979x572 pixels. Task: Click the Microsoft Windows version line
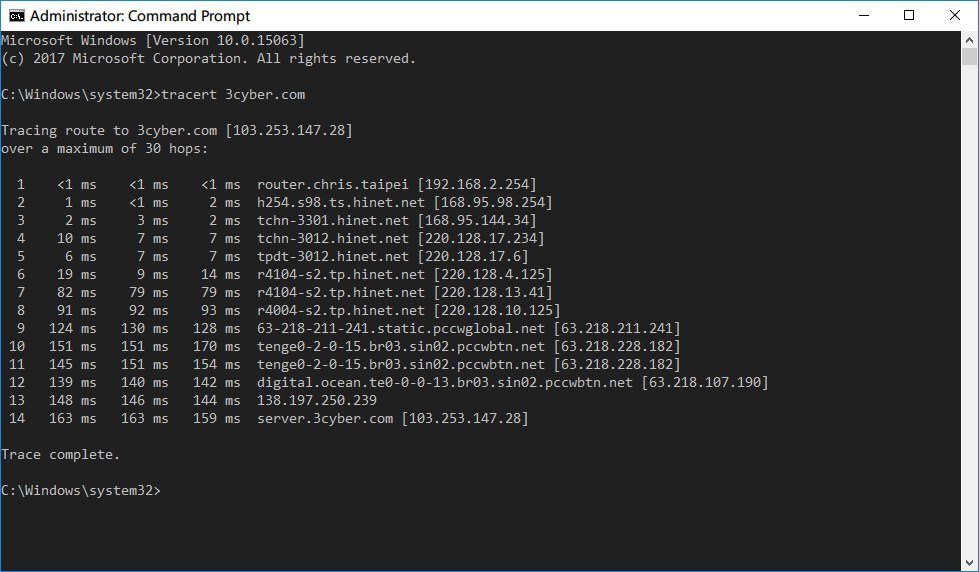click(153, 40)
